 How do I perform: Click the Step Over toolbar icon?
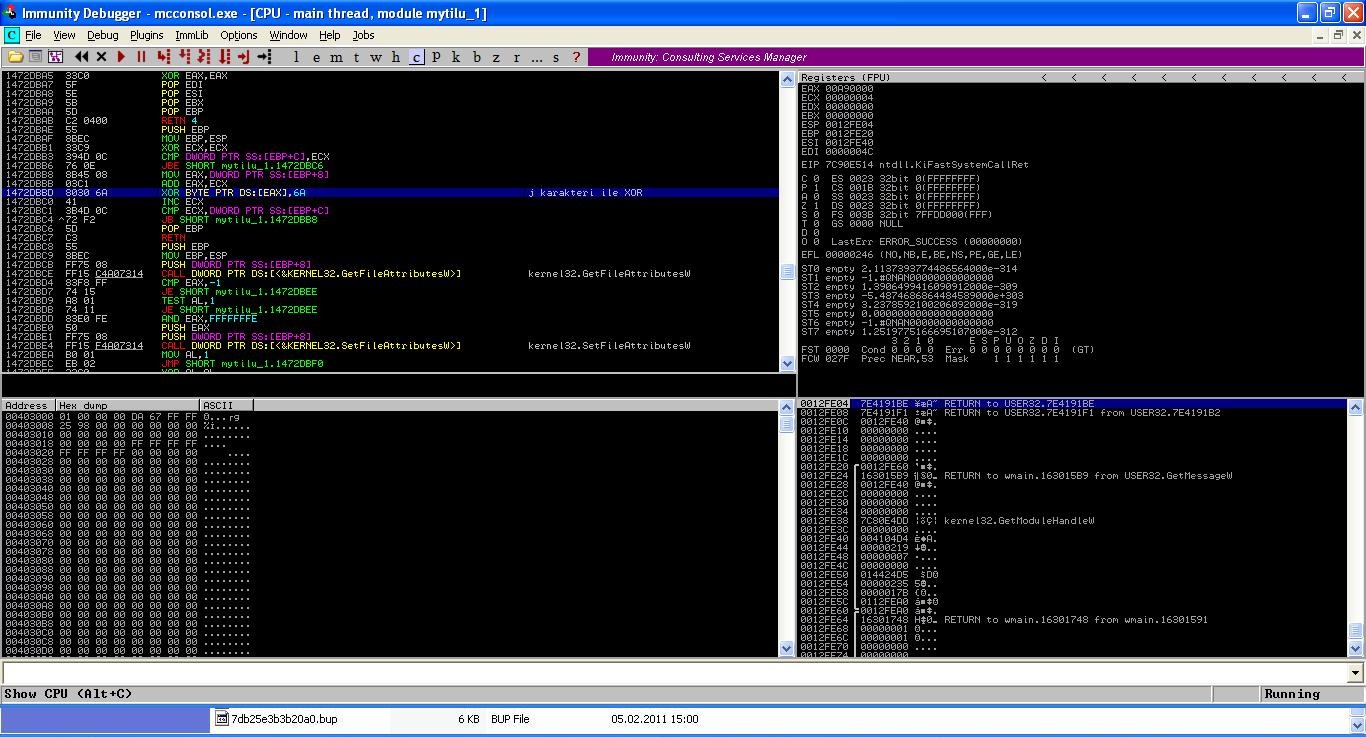coord(184,57)
